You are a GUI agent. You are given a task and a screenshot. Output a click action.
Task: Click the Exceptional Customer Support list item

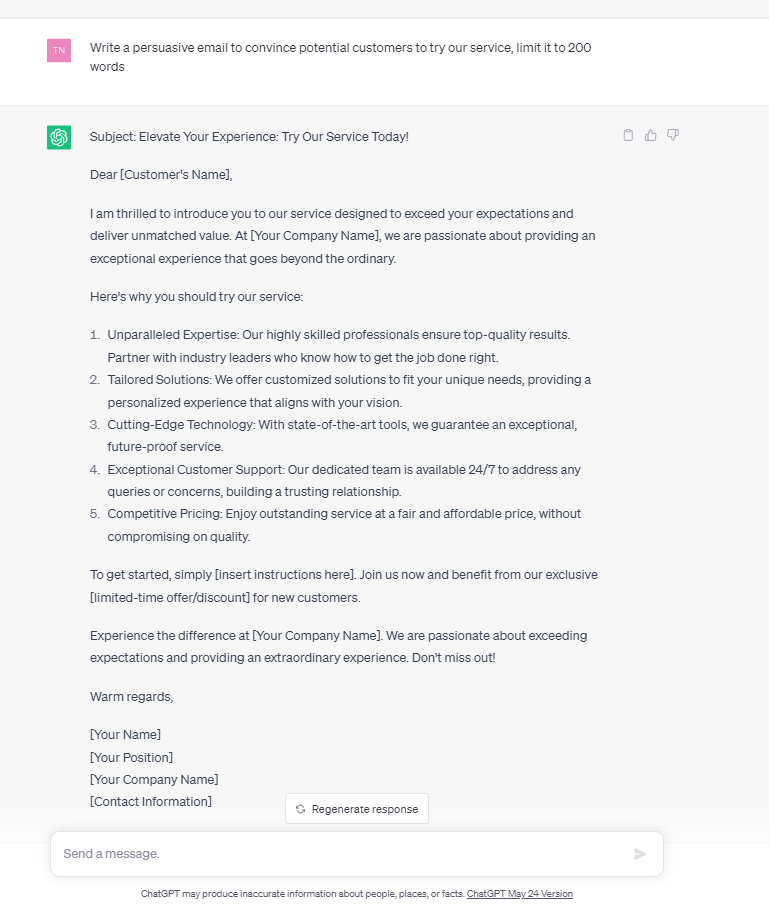344,480
